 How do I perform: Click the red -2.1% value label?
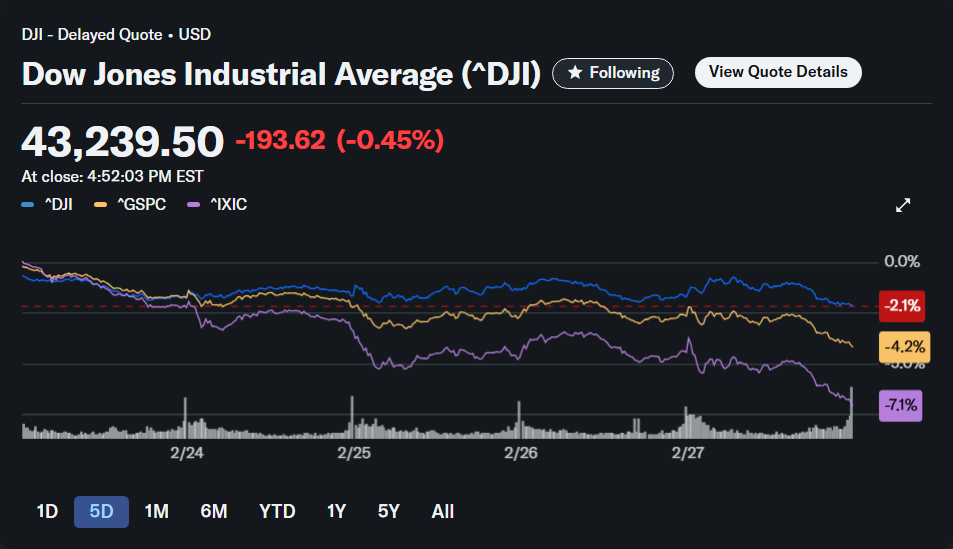point(902,306)
